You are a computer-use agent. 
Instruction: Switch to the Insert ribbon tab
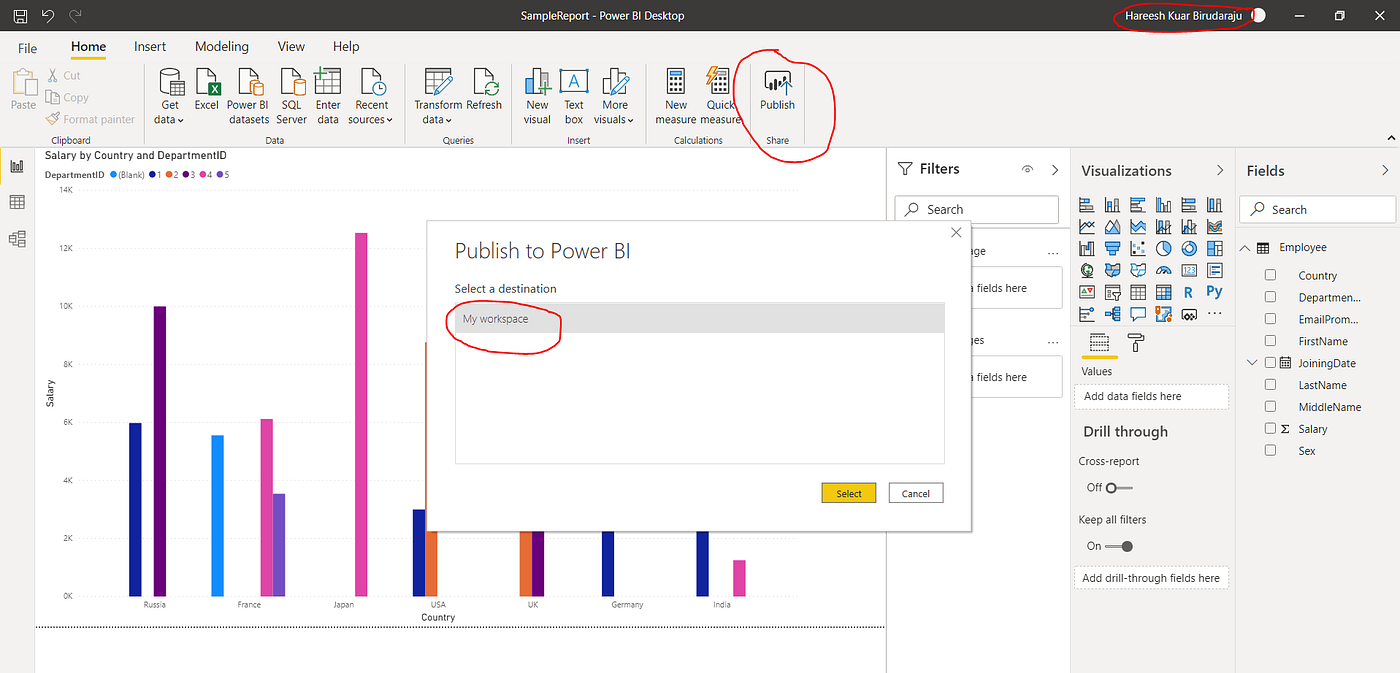click(x=150, y=46)
